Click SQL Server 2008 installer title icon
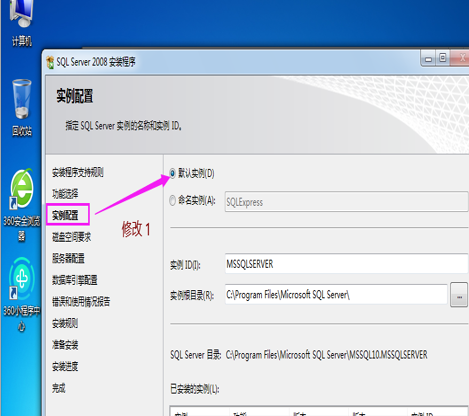Screen dimensions: 469x416 50,62
